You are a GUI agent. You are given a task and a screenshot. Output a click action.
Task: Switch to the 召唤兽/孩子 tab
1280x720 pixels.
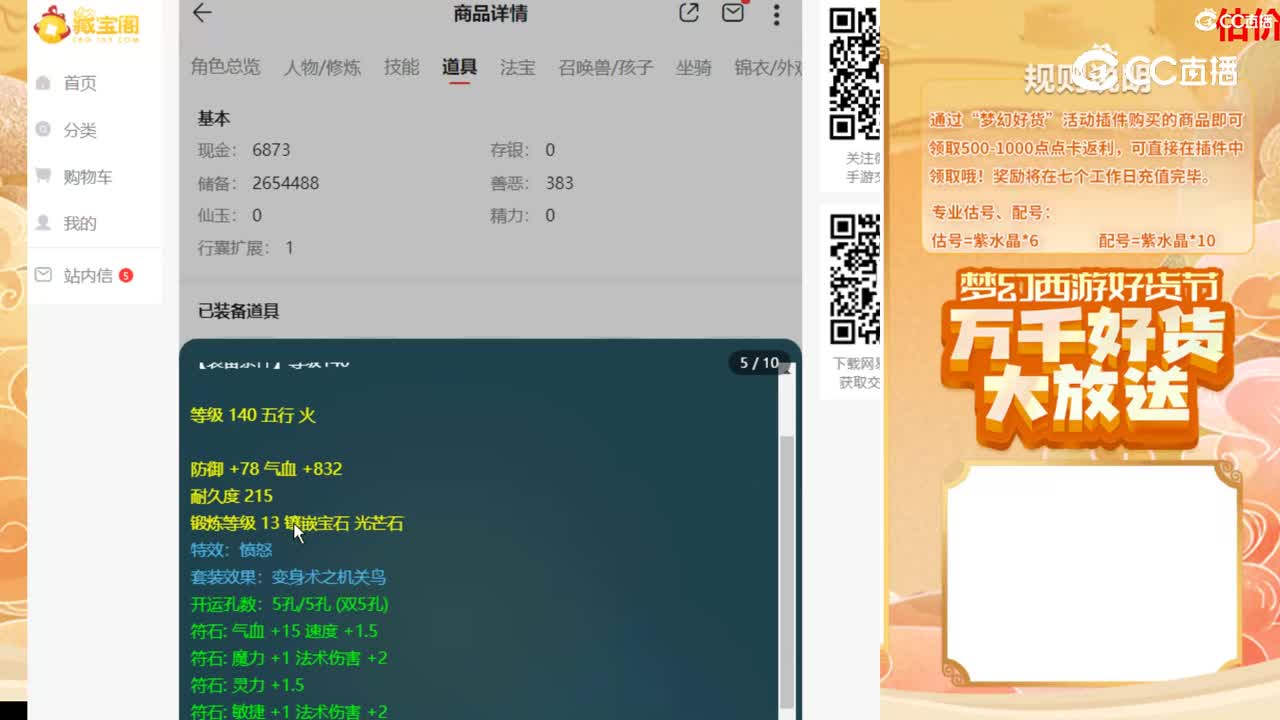pos(606,67)
